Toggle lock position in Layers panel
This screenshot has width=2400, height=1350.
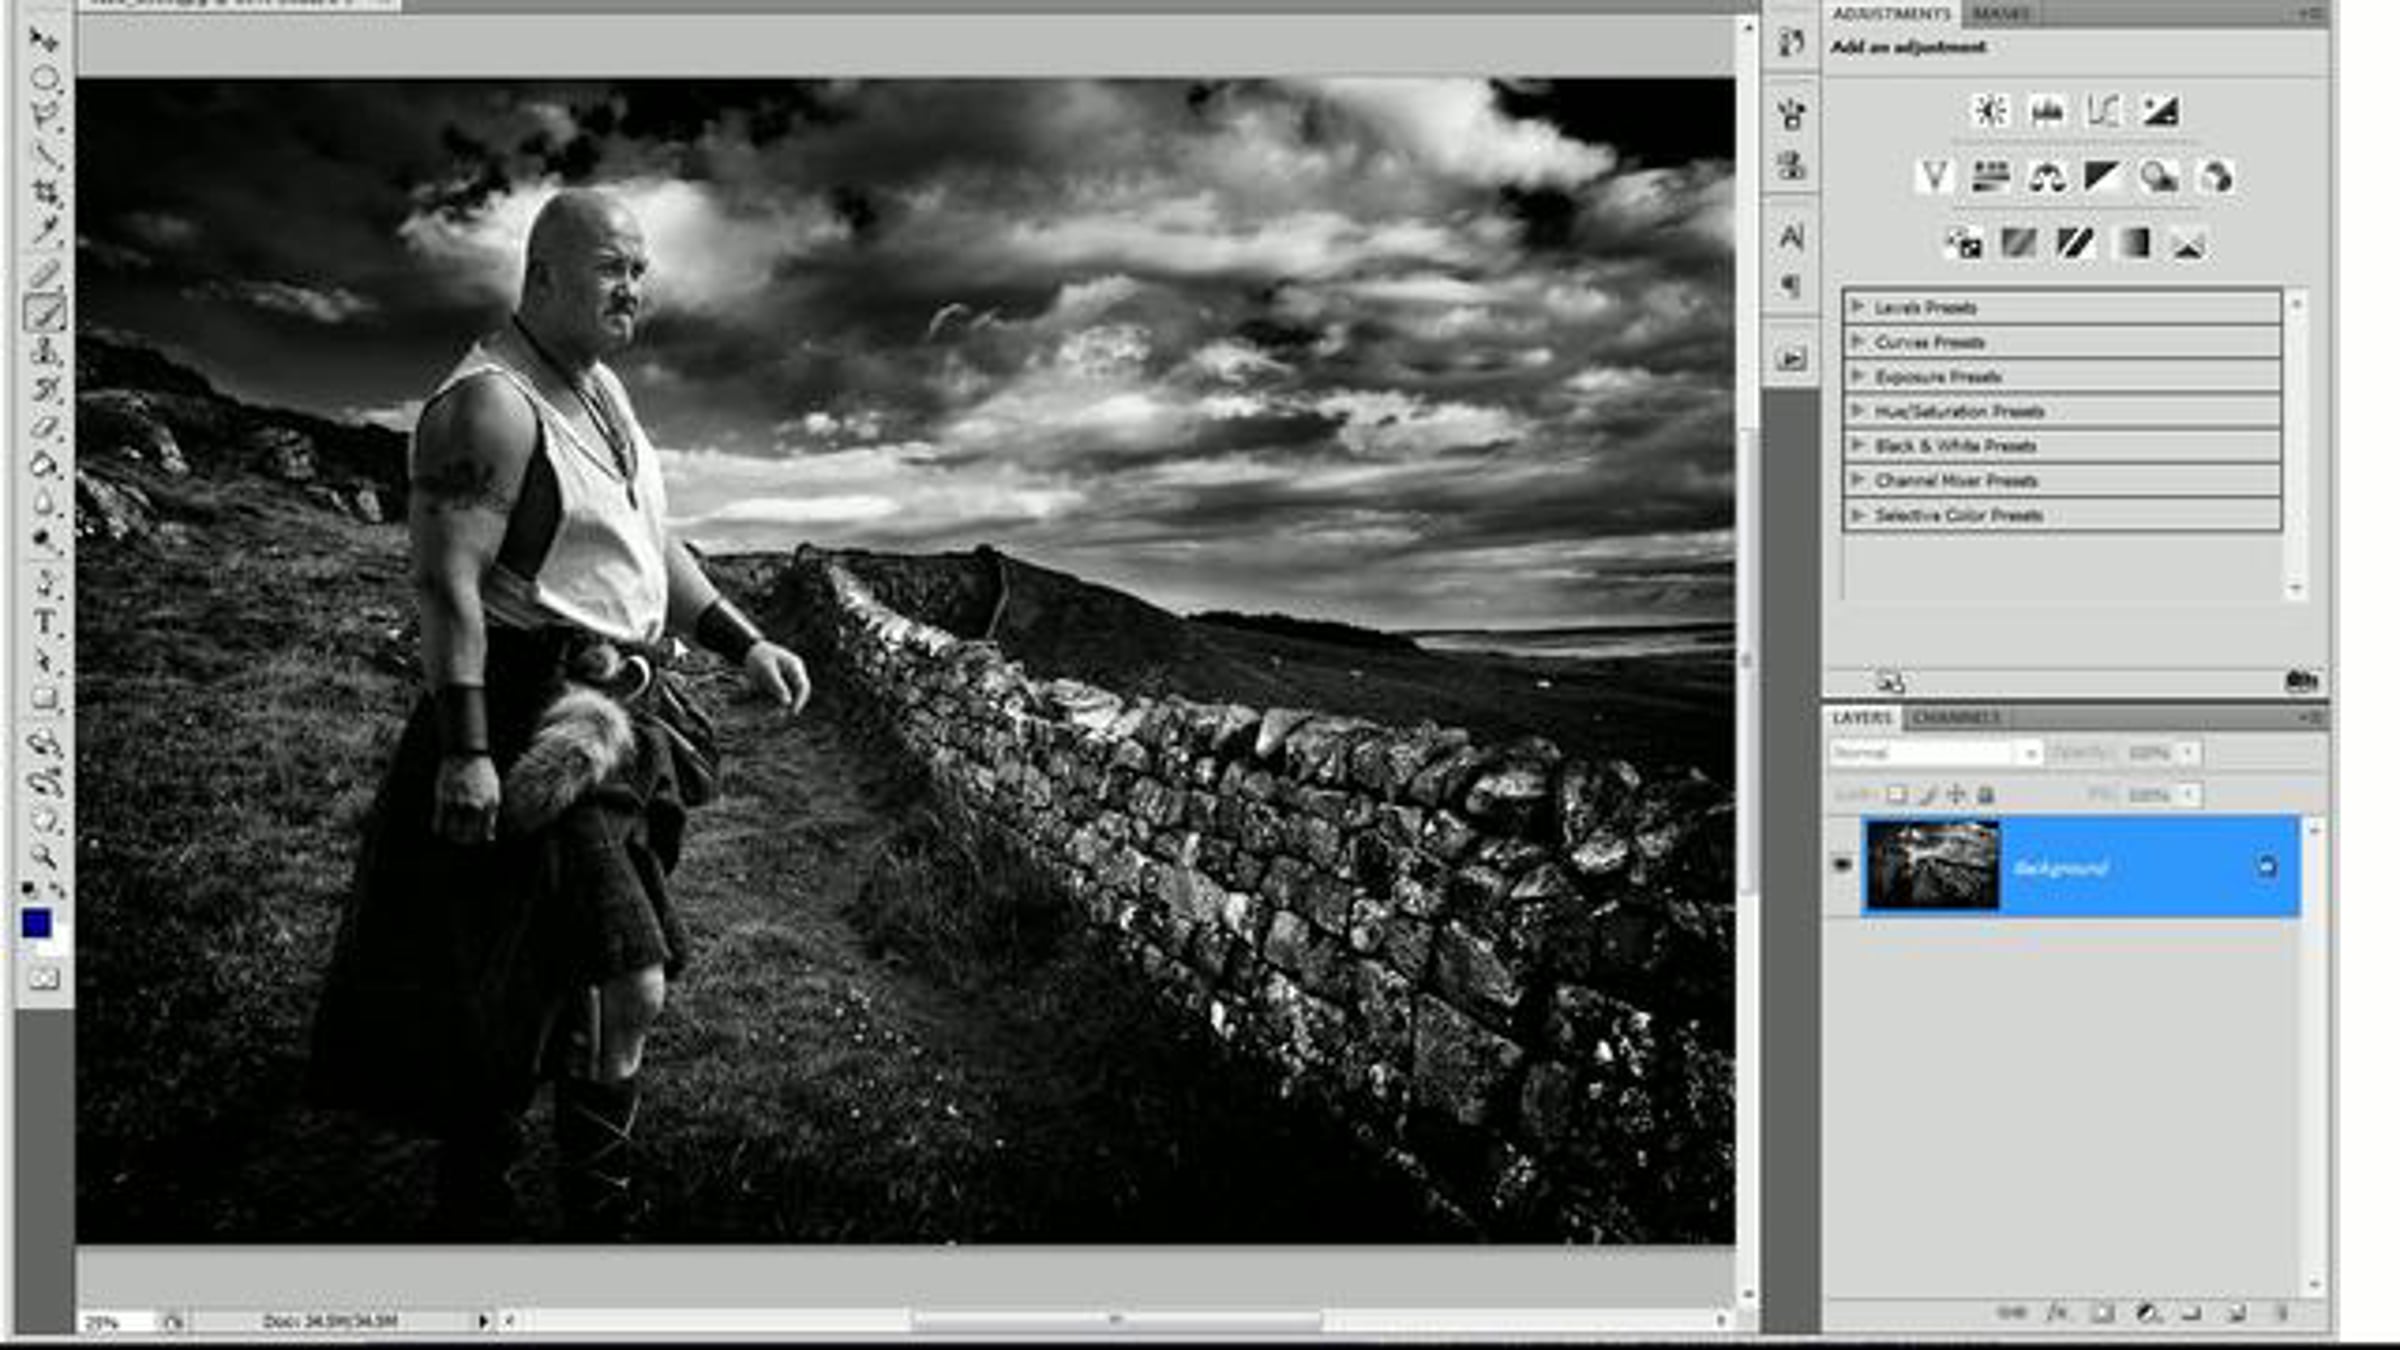point(1956,795)
